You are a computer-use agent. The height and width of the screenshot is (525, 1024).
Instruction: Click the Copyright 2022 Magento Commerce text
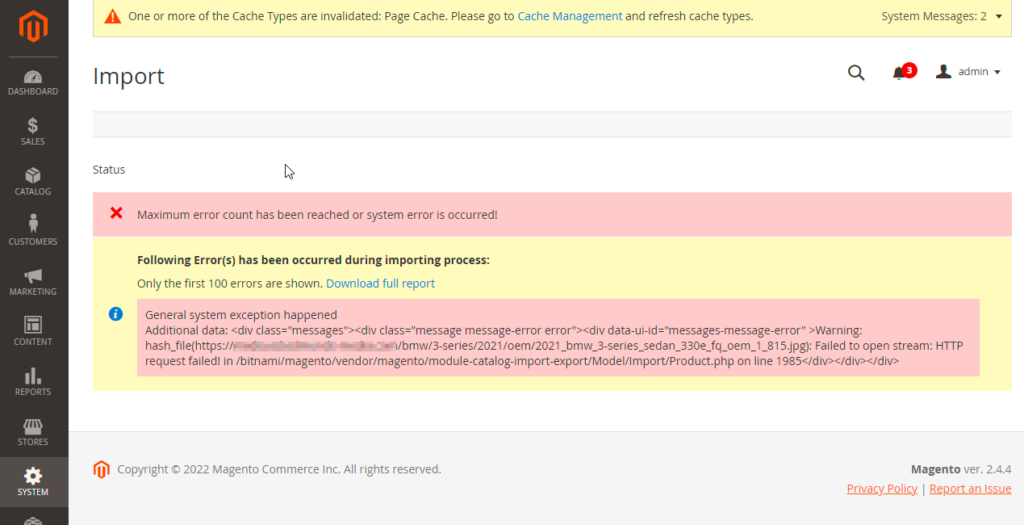point(279,469)
